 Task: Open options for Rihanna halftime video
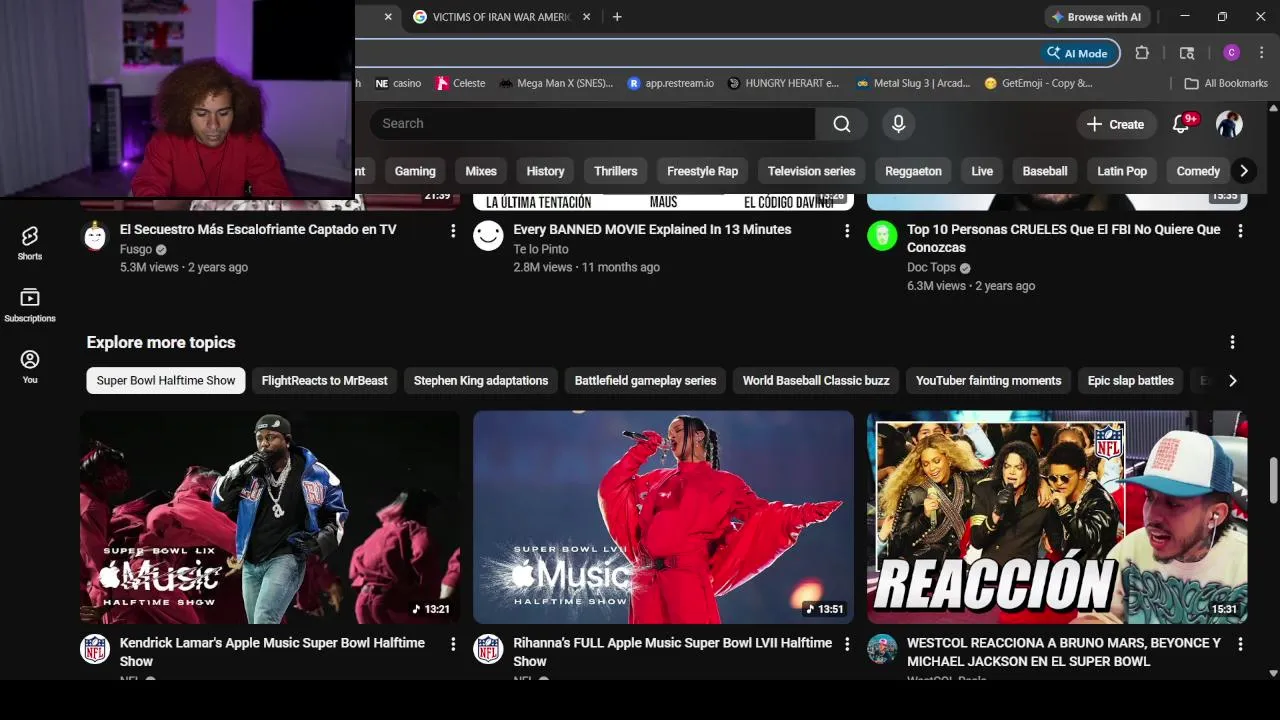(847, 645)
